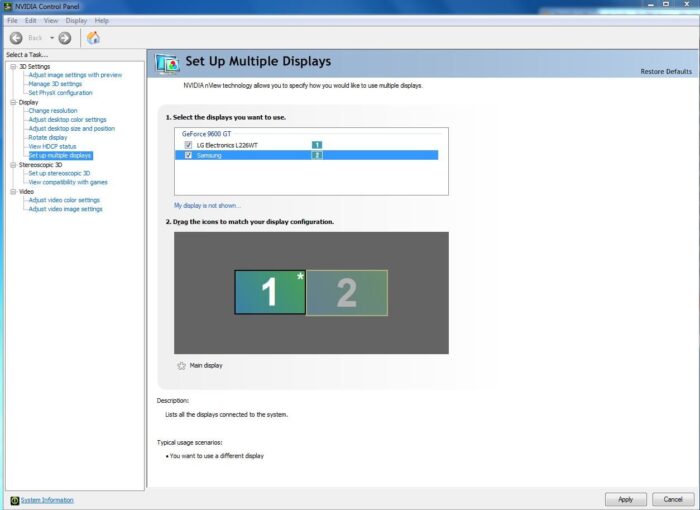The width and height of the screenshot is (700, 510).
Task: Uncheck the Samsung display checkbox
Action: (x=188, y=155)
